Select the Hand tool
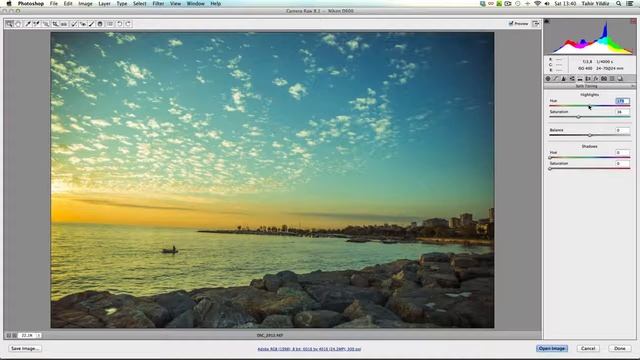Image resolution: width=640 pixels, height=360 pixels. tap(18, 24)
